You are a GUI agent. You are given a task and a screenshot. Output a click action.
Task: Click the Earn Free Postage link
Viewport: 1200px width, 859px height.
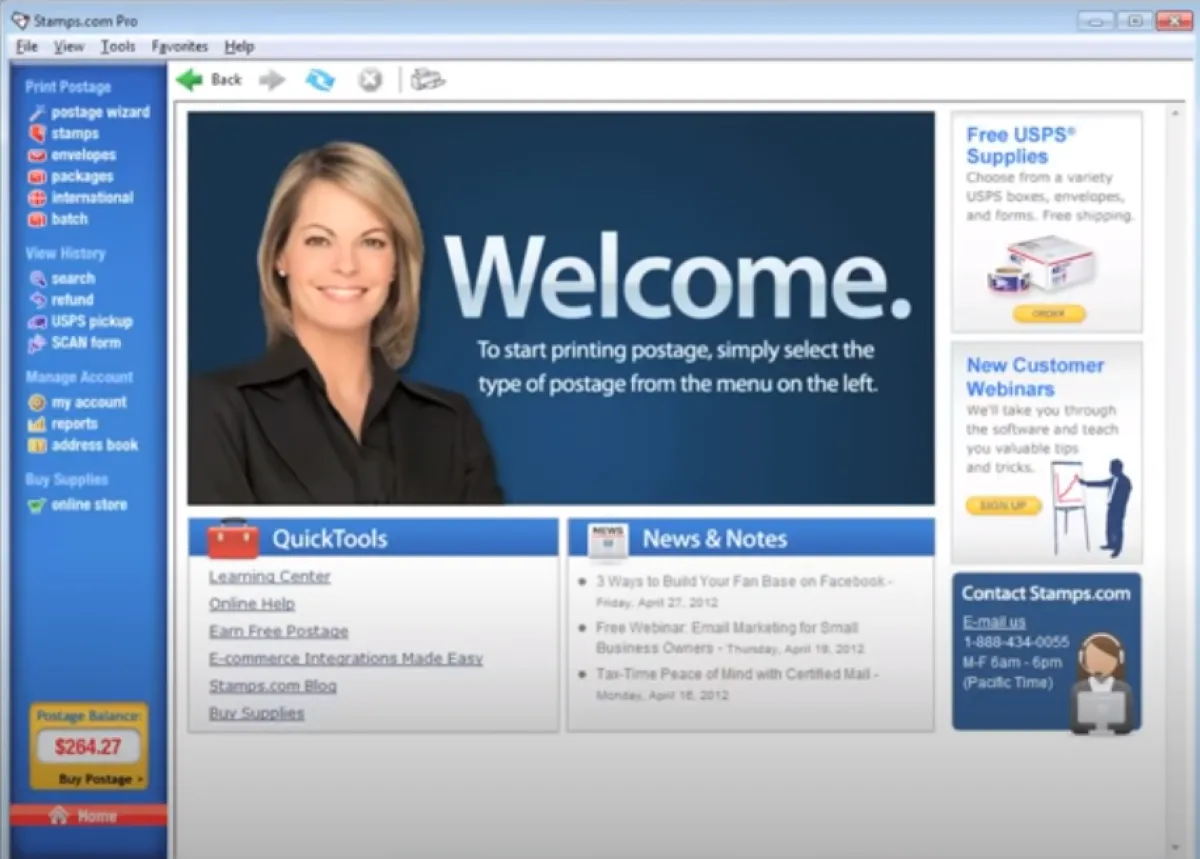pyautogui.click(x=279, y=631)
